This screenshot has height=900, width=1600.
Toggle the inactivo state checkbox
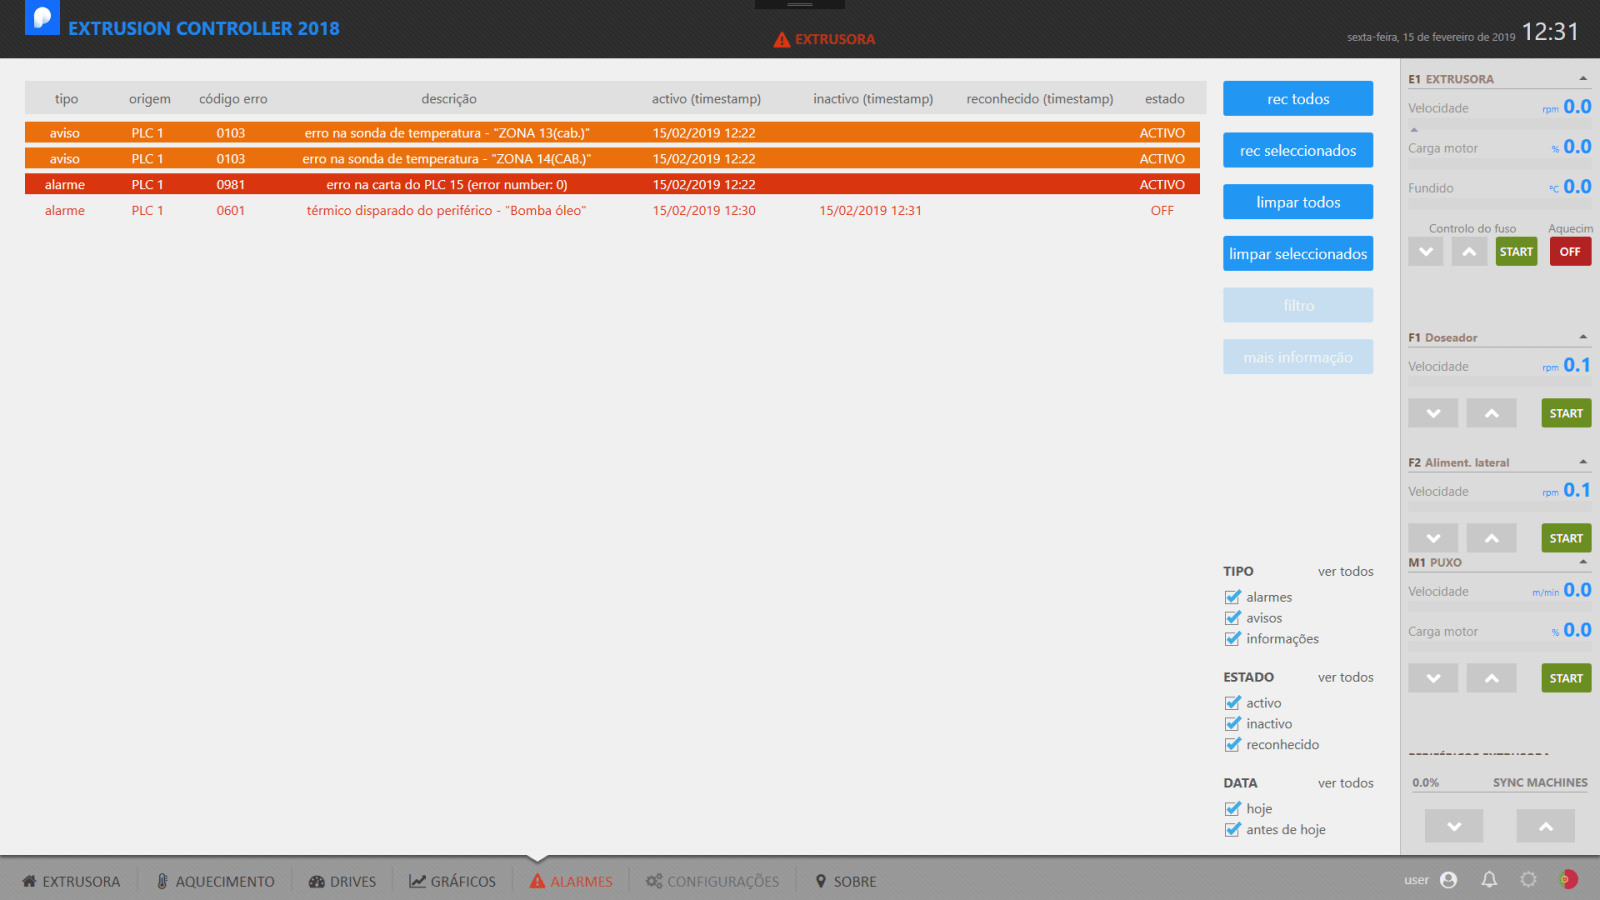pos(1233,724)
